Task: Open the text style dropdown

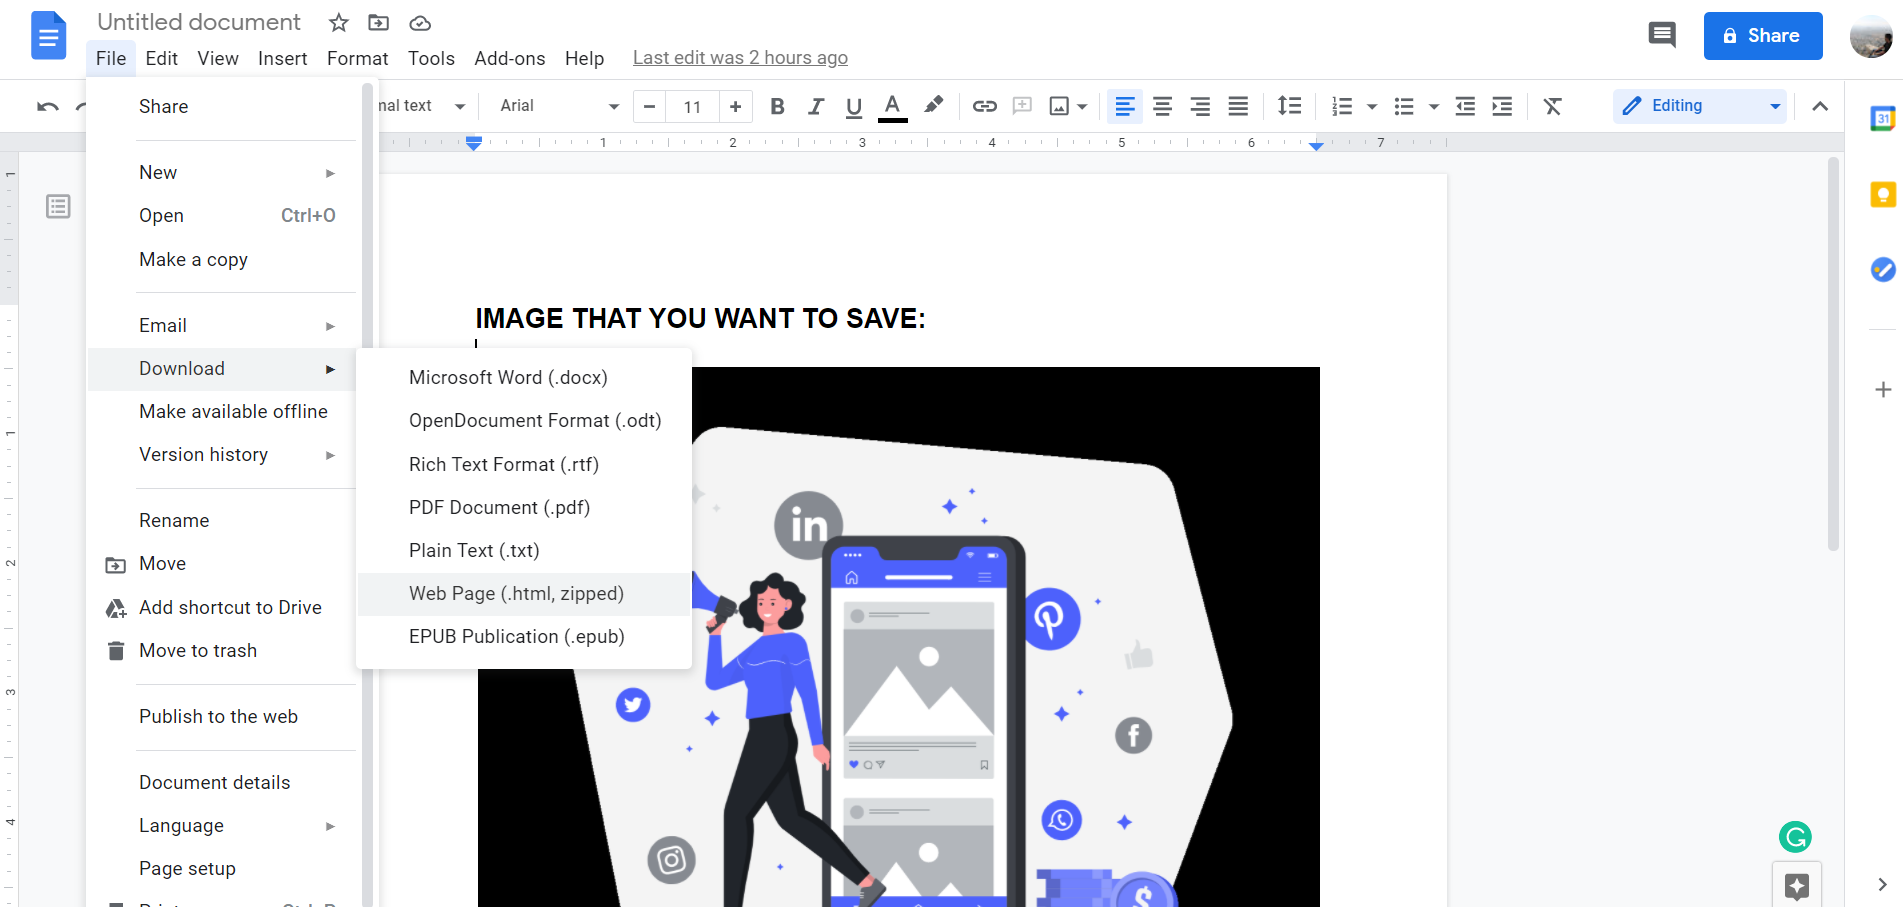Action: 421,106
